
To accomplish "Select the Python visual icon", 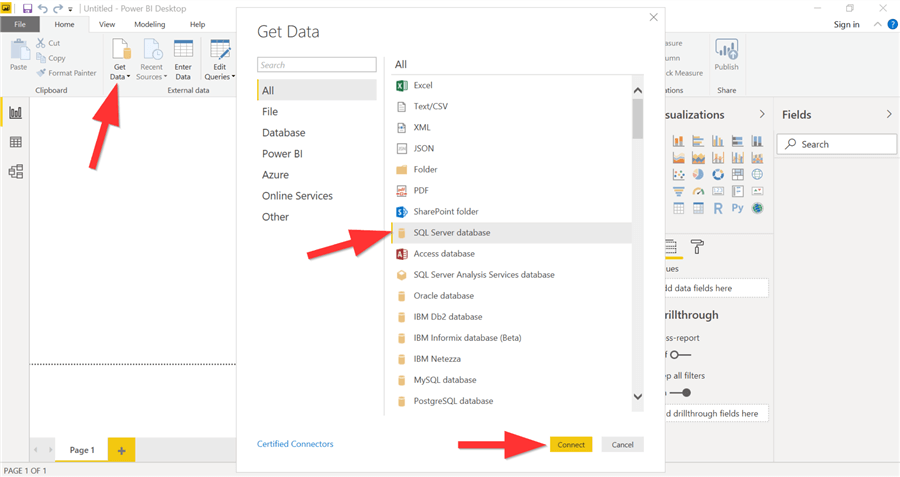I will 738,208.
